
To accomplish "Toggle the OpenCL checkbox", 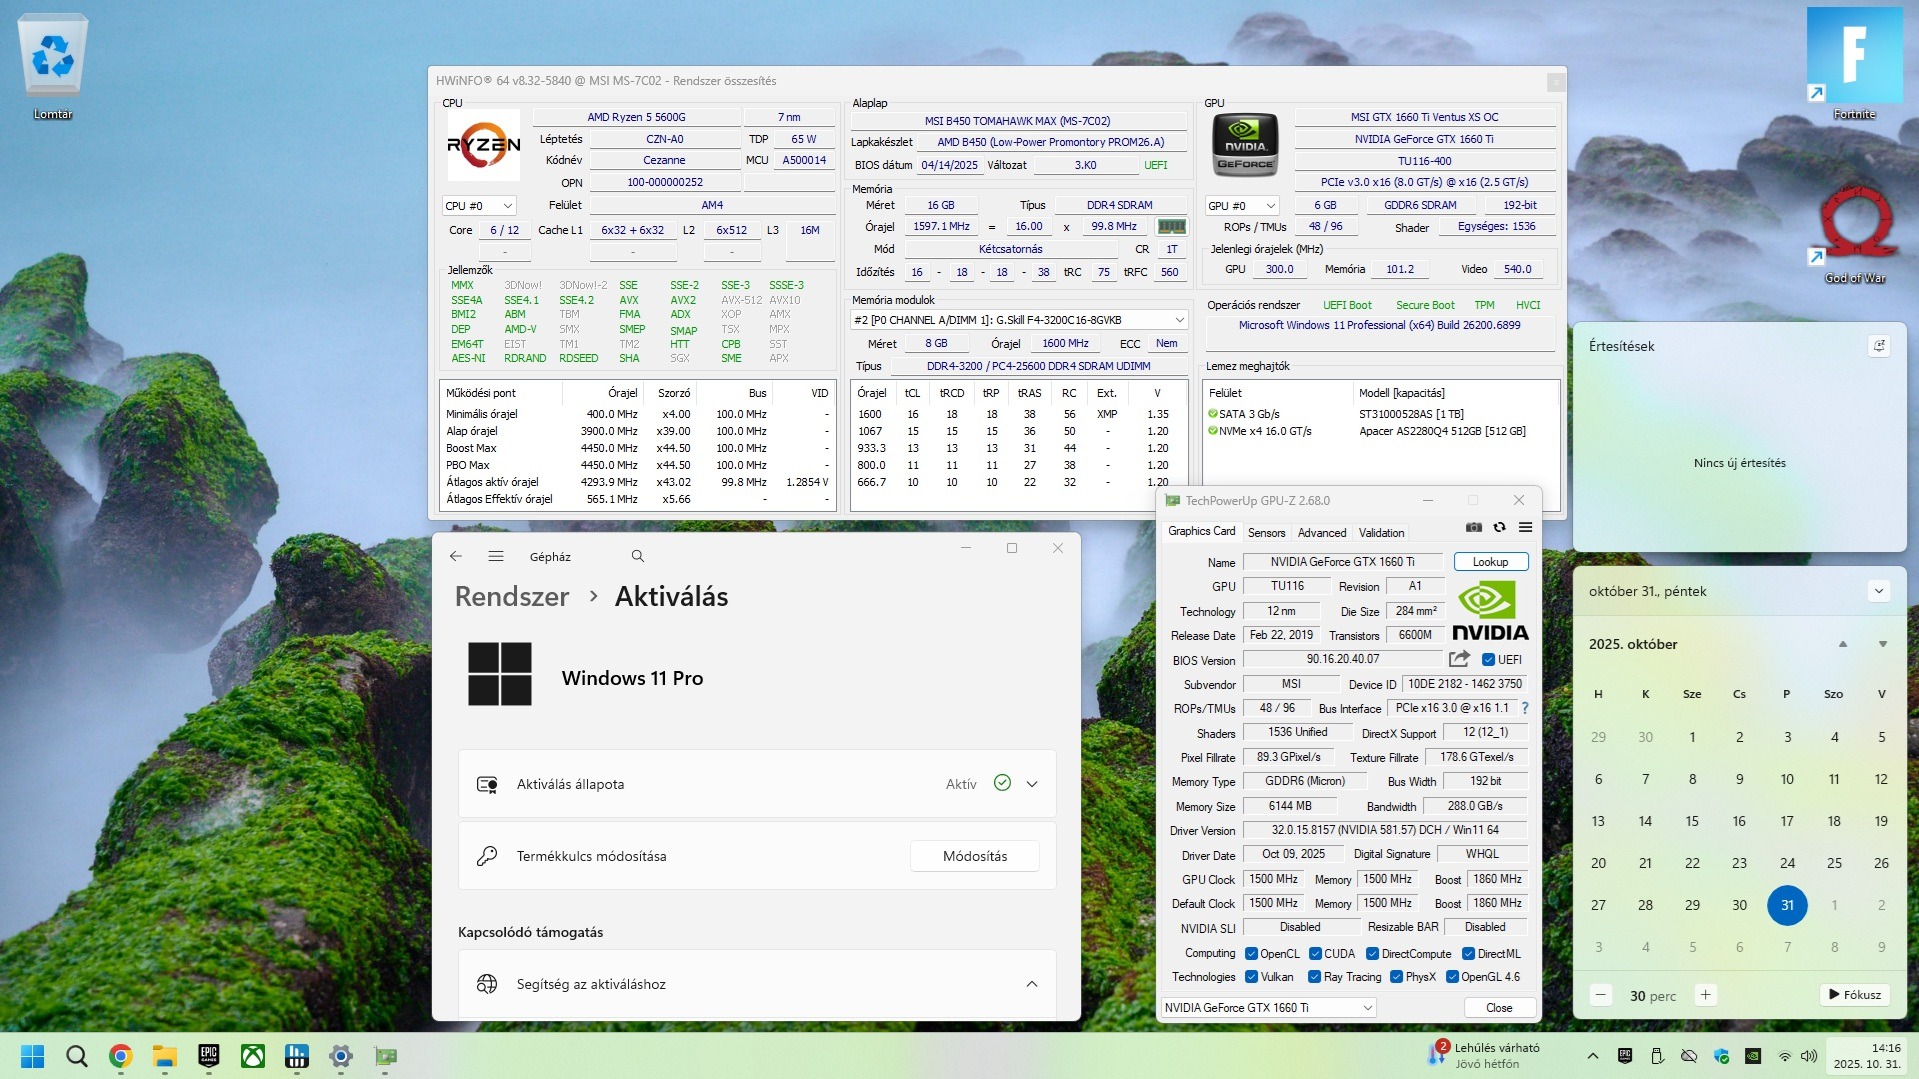I will coord(1251,954).
